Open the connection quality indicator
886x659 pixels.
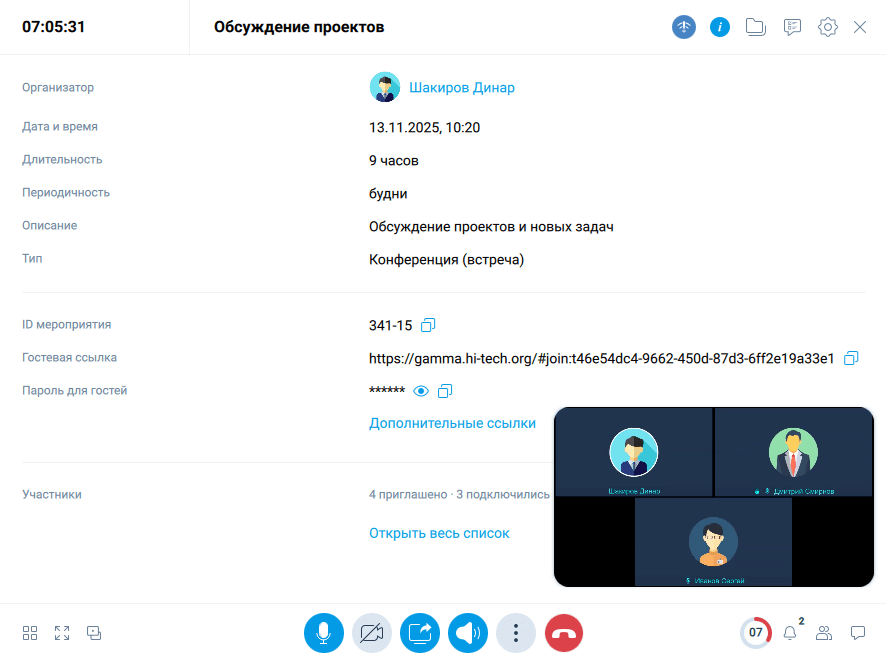pyautogui.click(x=683, y=27)
